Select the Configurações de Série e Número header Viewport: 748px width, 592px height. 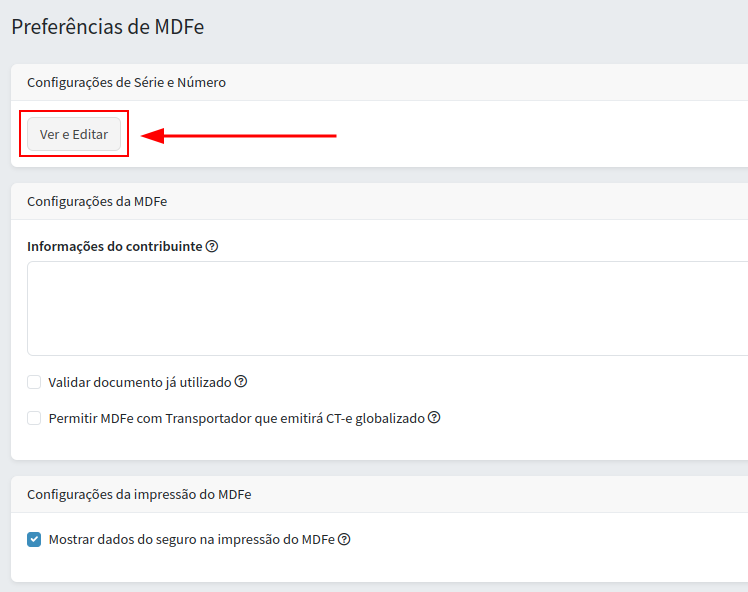[x=126, y=82]
